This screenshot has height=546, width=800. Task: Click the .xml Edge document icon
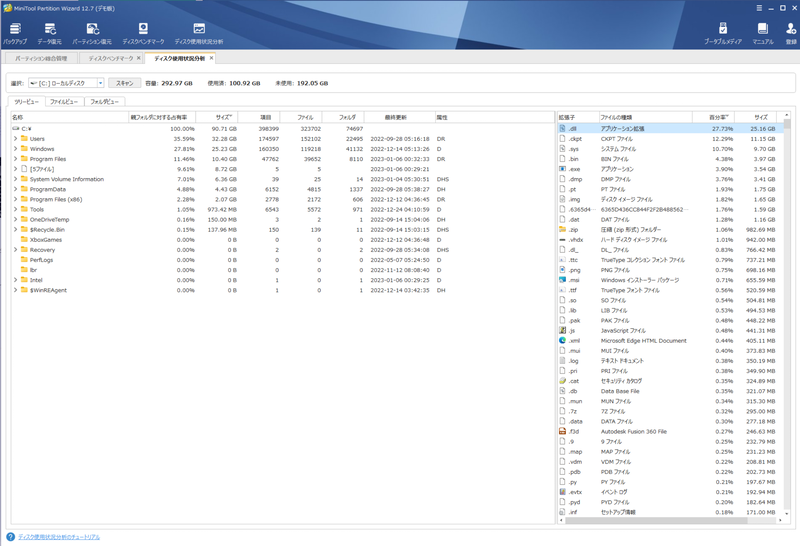point(562,340)
